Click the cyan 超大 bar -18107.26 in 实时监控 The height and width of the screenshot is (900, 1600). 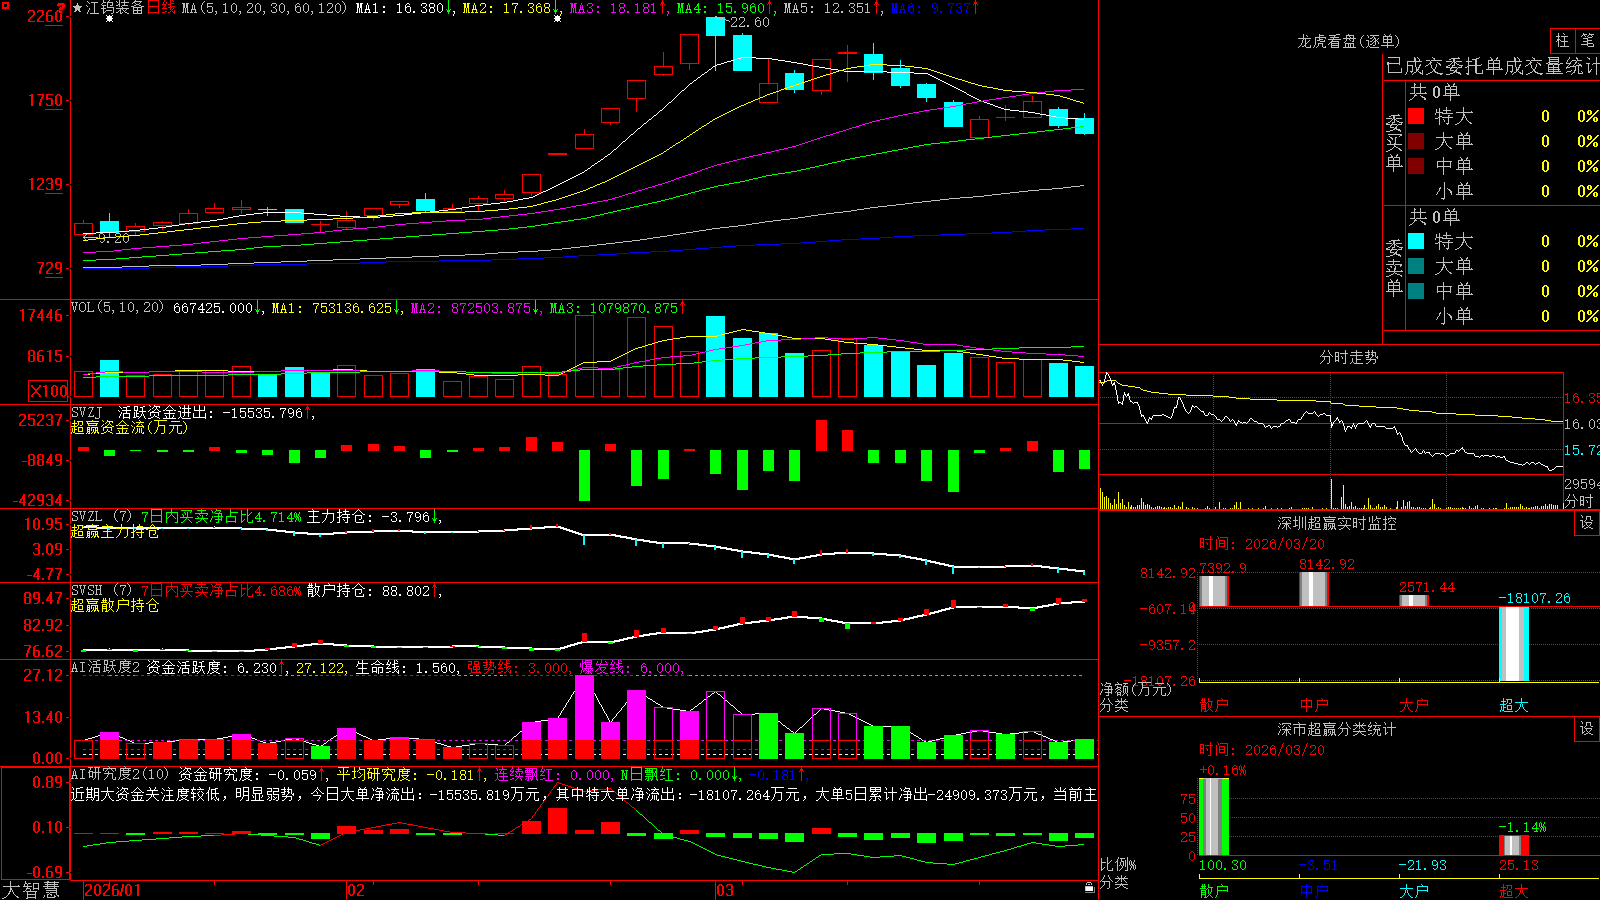(x=1513, y=644)
